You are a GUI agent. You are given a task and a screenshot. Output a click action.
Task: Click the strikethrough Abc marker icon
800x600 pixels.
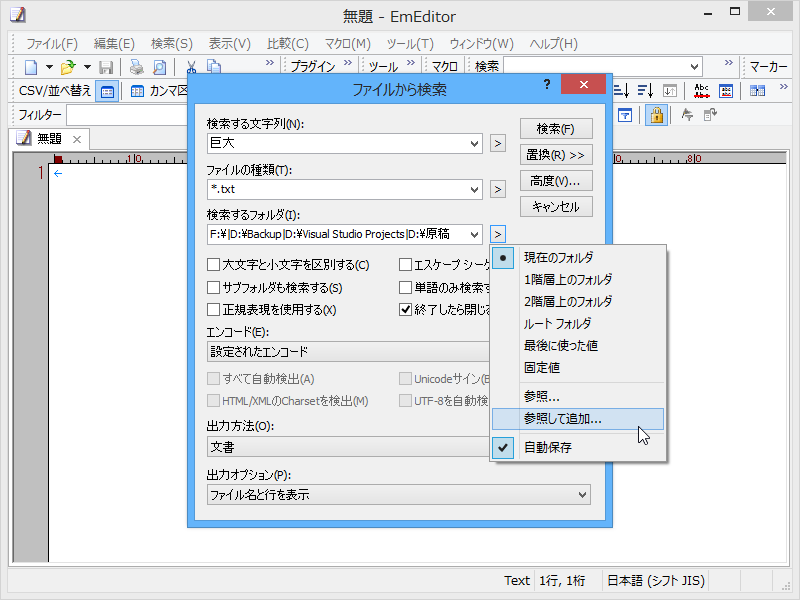pyautogui.click(x=701, y=89)
